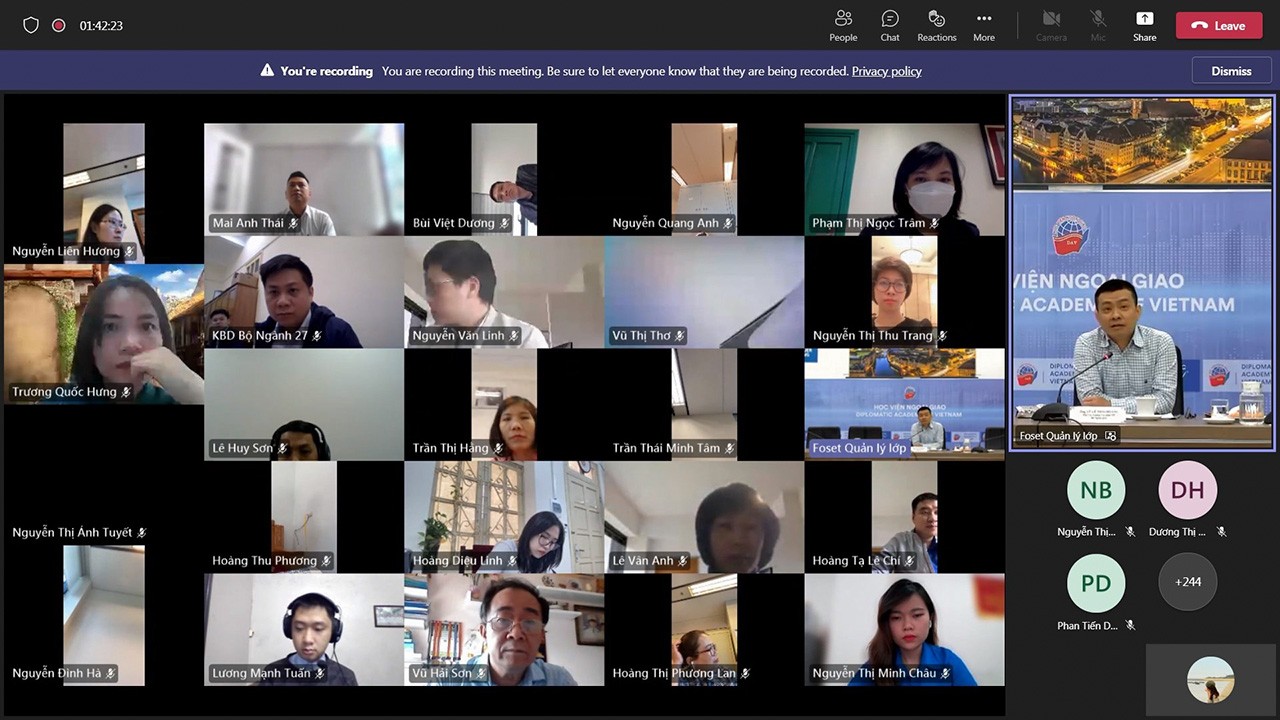Viewport: 1280px width, 720px height.
Task: Click your self-view thumbnail
Action: coord(1210,680)
